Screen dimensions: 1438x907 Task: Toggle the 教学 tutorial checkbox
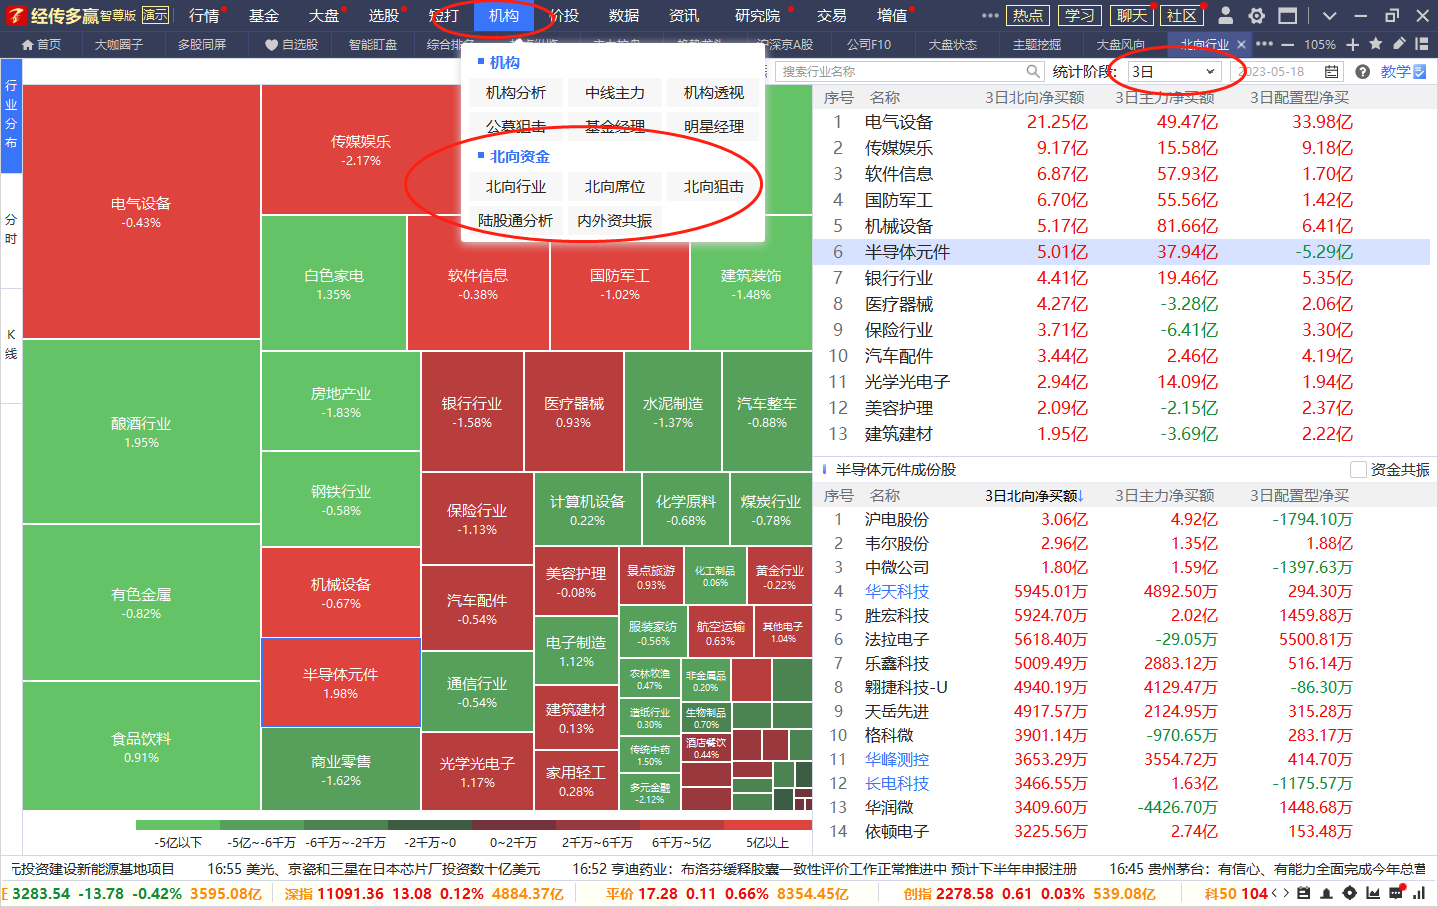pos(1419,72)
